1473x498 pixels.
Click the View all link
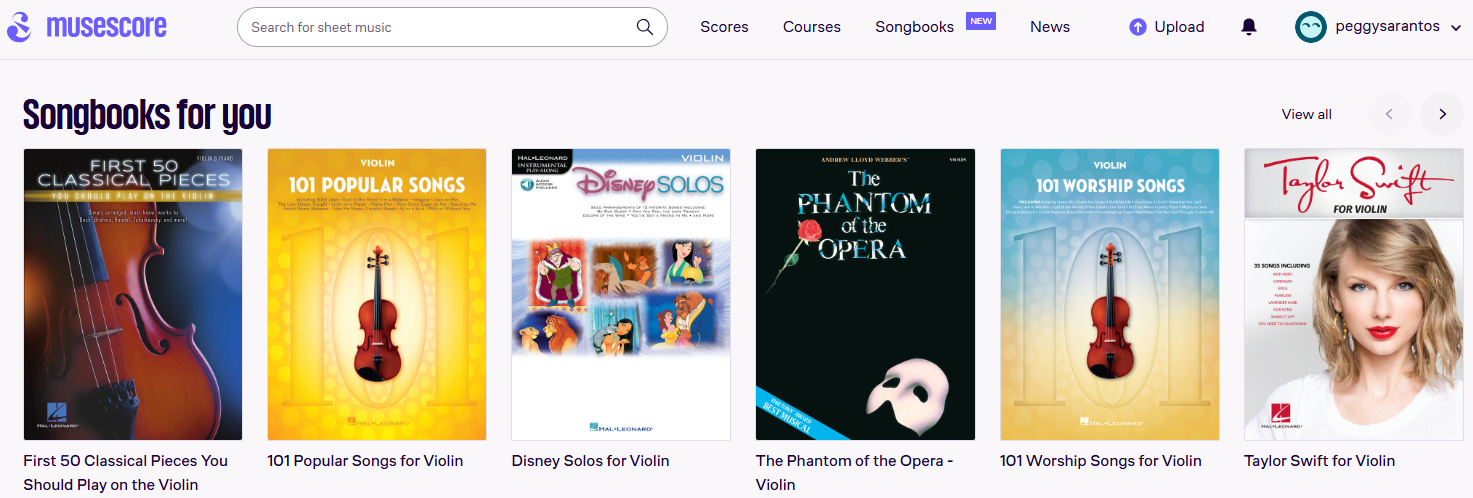click(1307, 114)
